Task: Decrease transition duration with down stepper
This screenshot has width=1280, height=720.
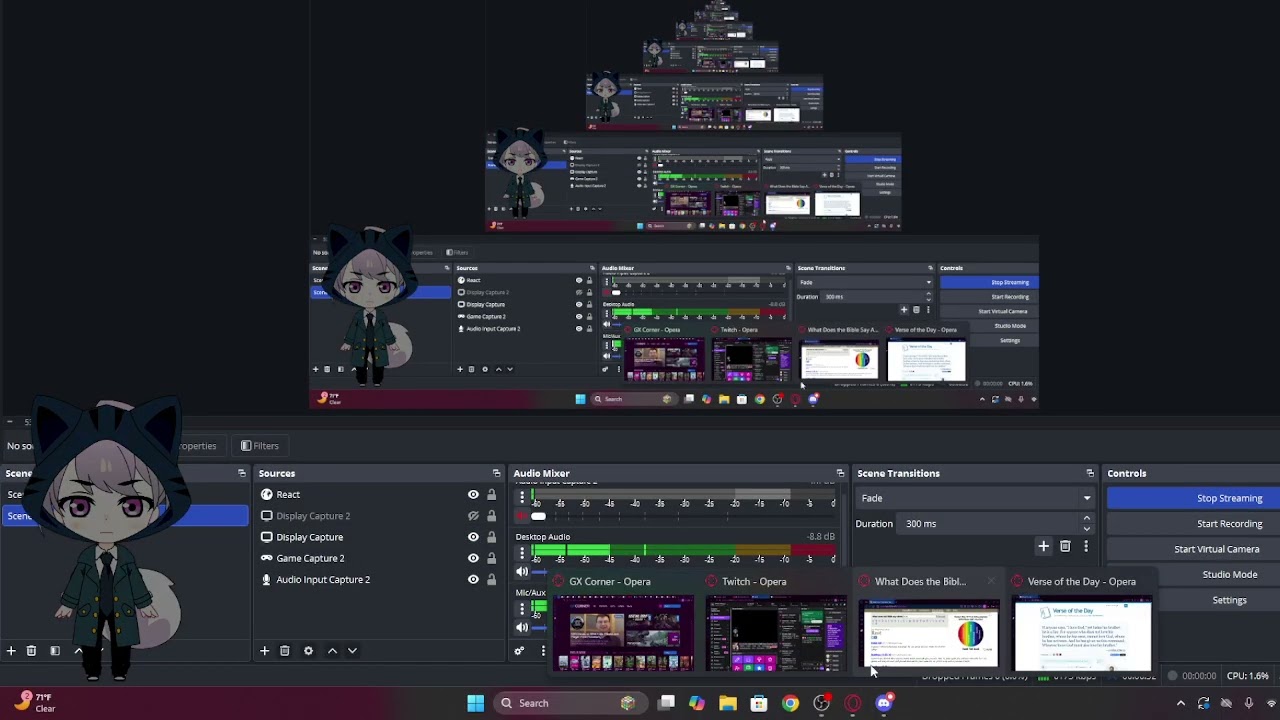Action: tap(1086, 528)
